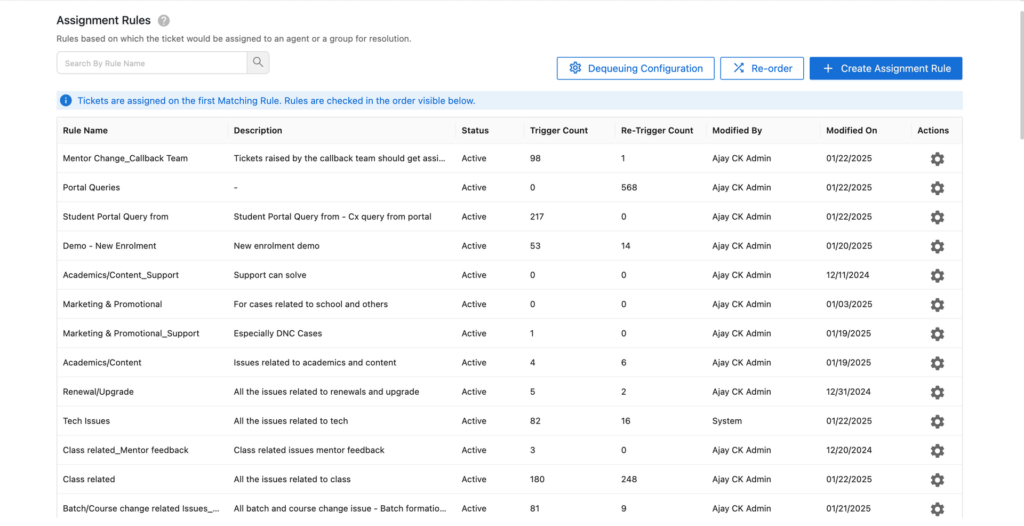This screenshot has height=526, width=1024.
Task: Select the Demo - New Enrolment rule name
Action: (110, 246)
